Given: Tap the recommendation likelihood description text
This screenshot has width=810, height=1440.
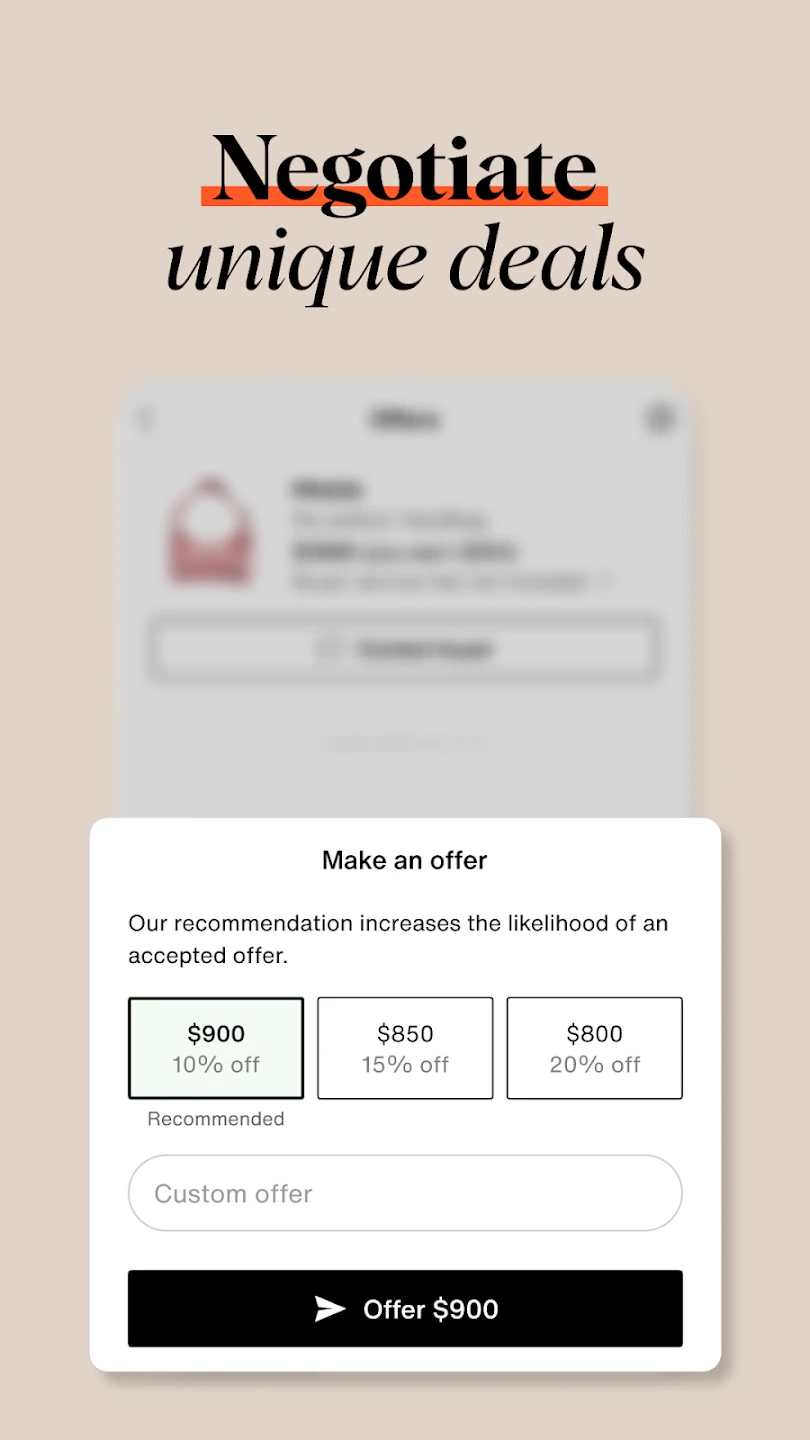Looking at the screenshot, I should tap(398, 939).
